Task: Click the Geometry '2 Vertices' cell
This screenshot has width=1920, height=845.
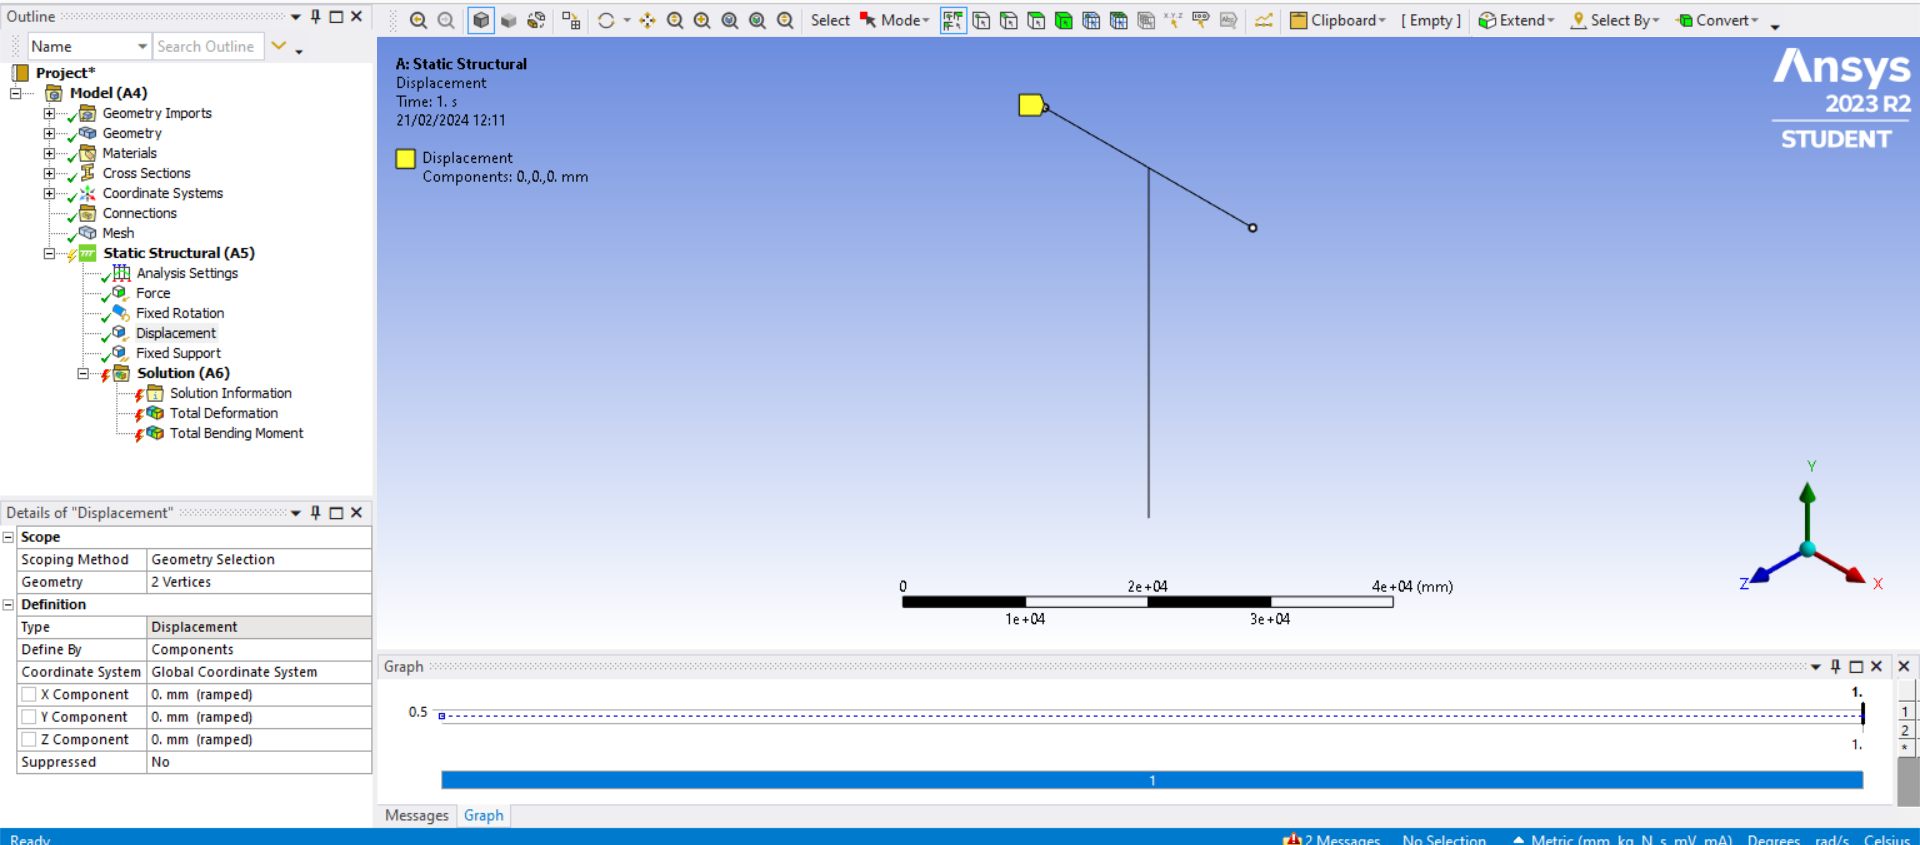Action: pyautogui.click(x=259, y=582)
